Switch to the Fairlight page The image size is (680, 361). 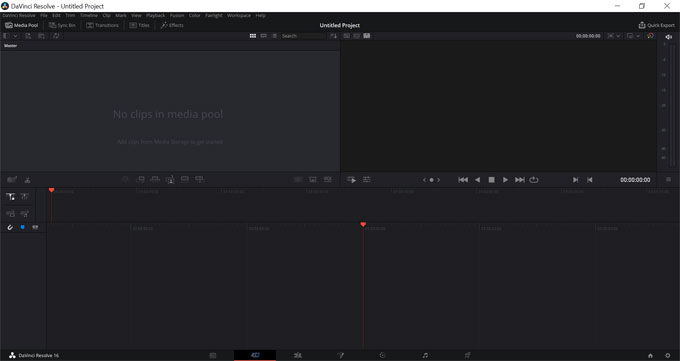click(x=425, y=355)
